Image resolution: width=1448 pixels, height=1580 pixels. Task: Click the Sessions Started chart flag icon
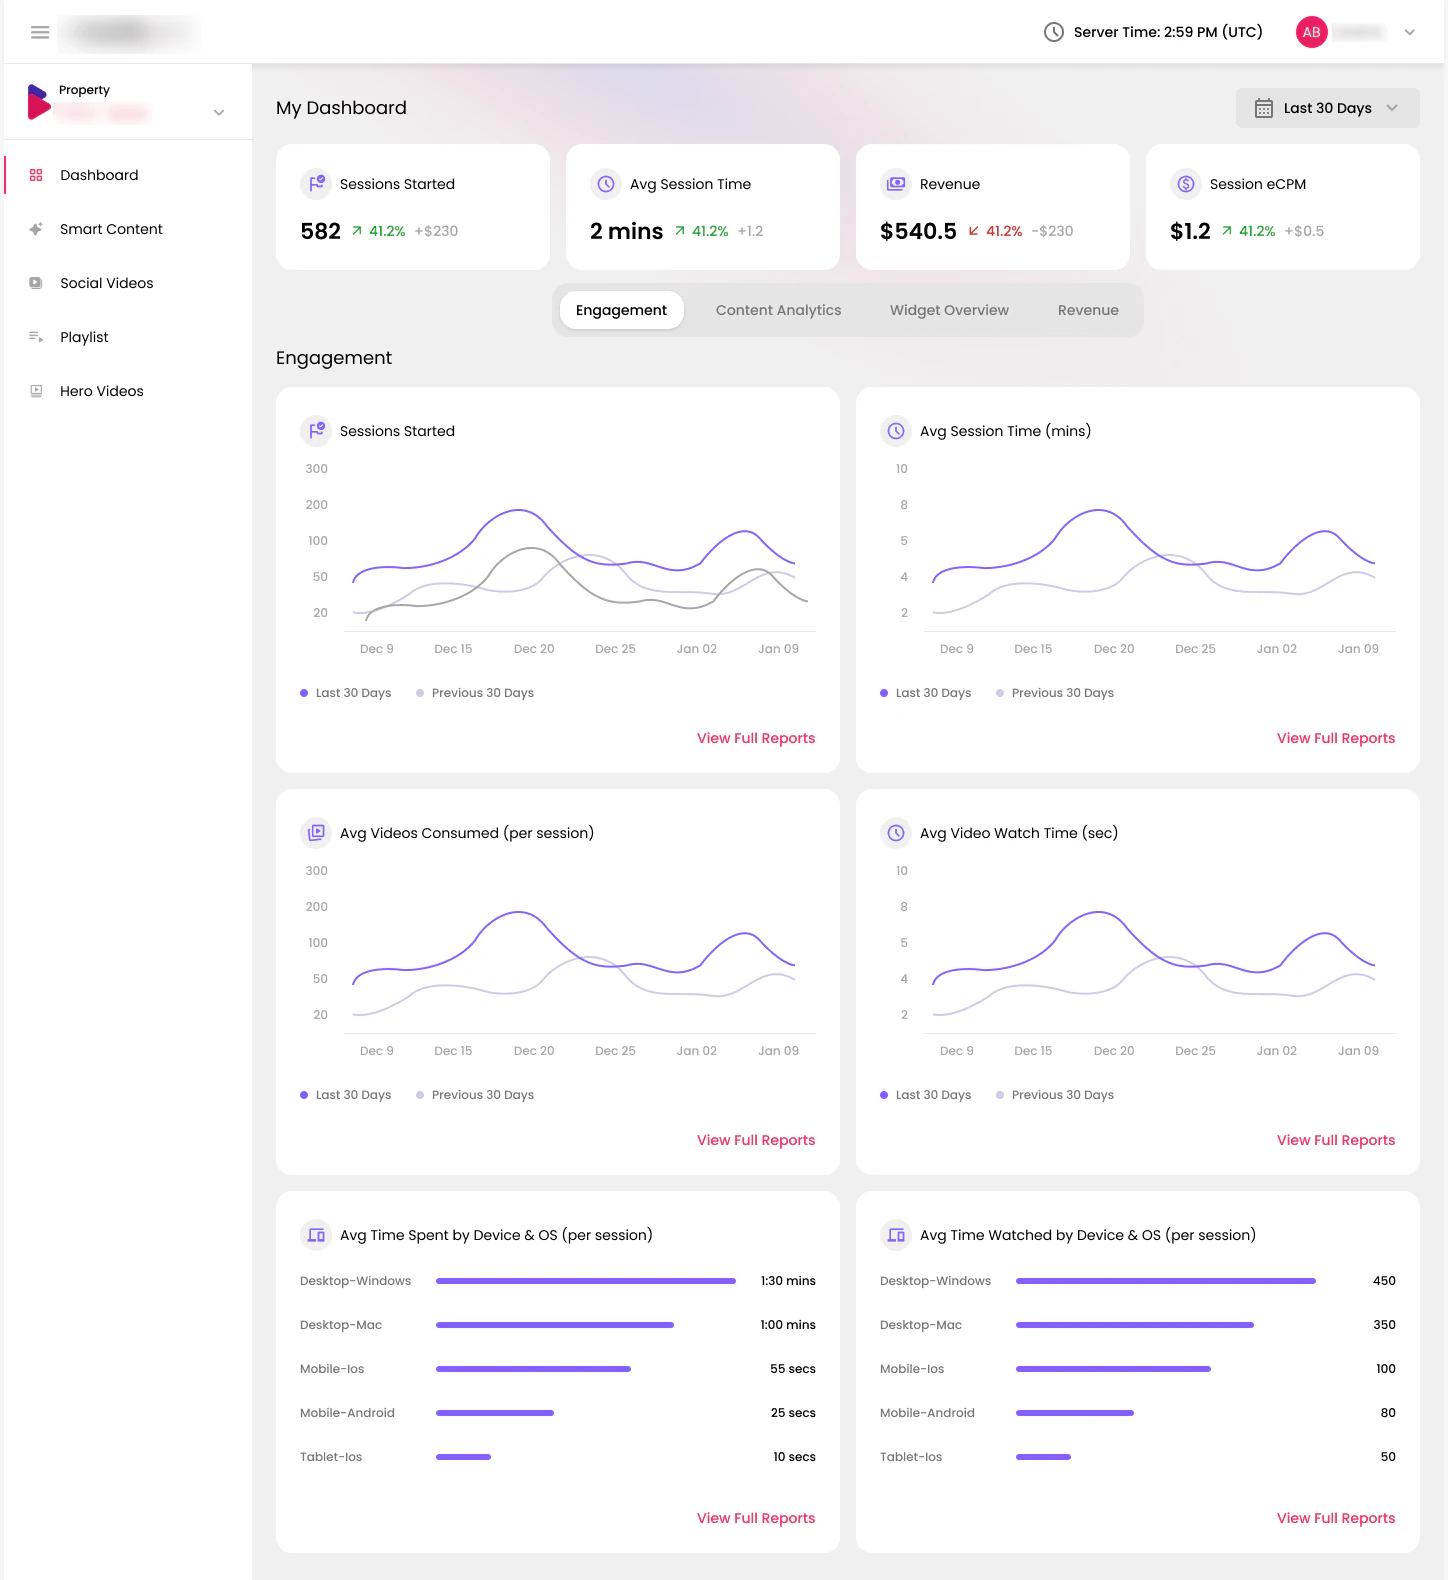(x=316, y=431)
